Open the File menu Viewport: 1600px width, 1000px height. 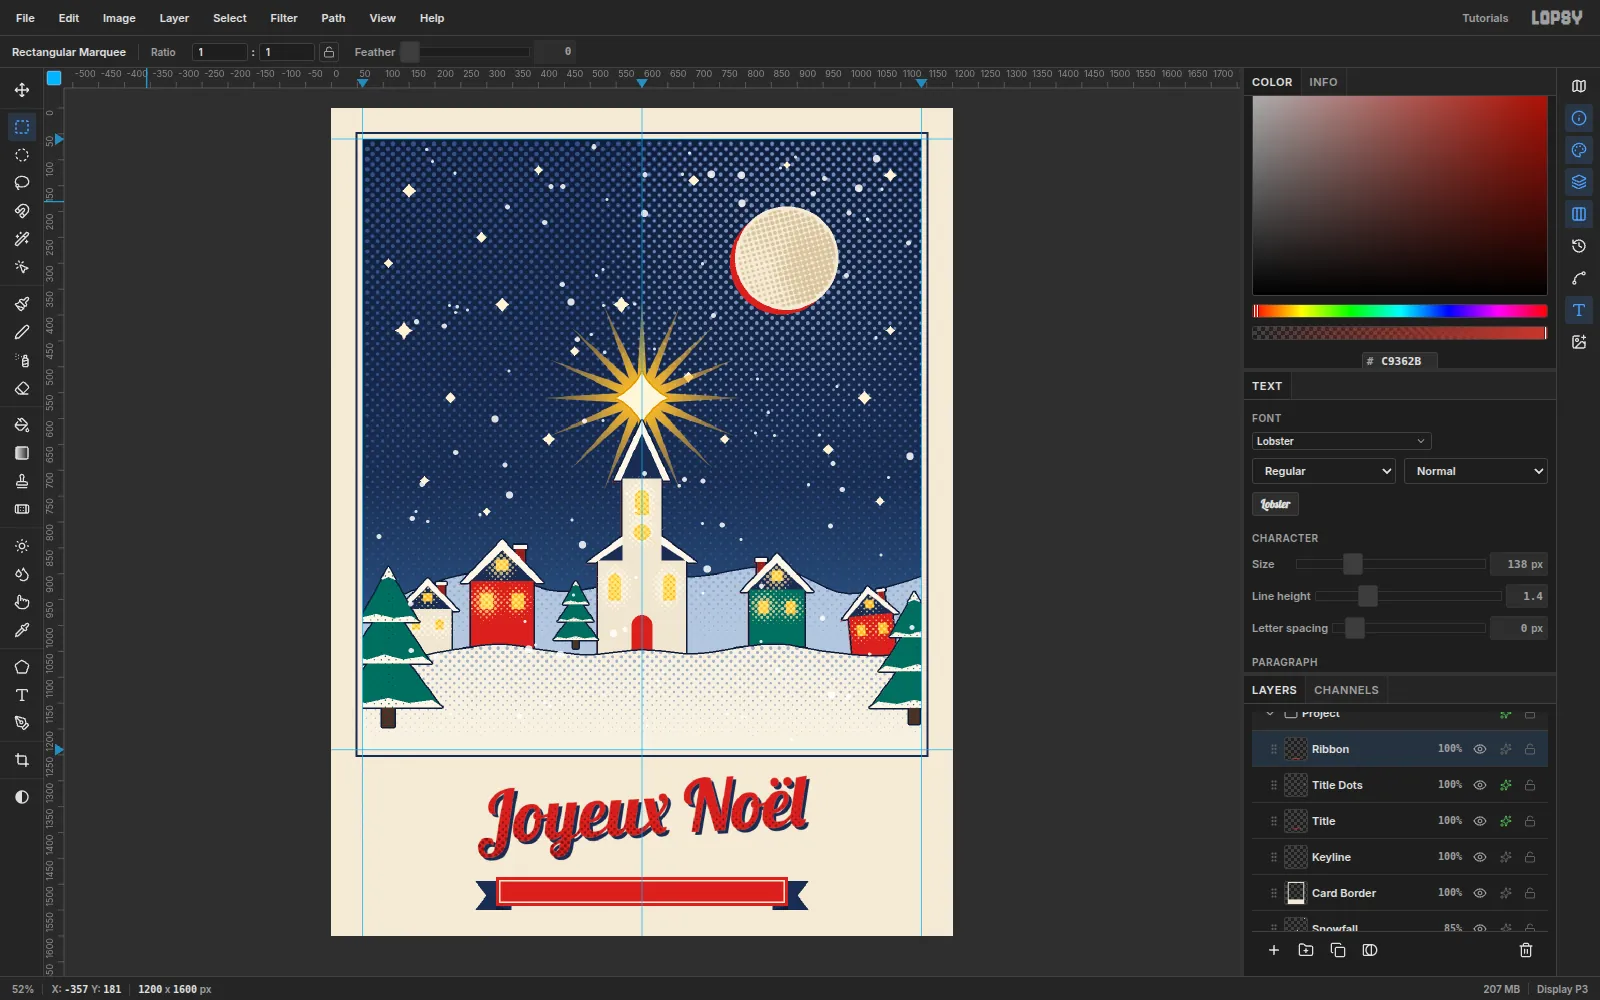point(25,18)
